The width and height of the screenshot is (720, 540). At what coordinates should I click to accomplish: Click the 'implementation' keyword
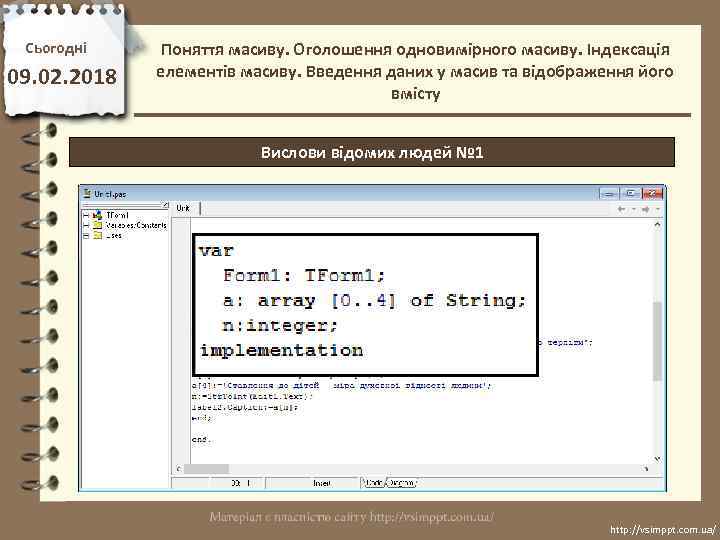coord(281,351)
